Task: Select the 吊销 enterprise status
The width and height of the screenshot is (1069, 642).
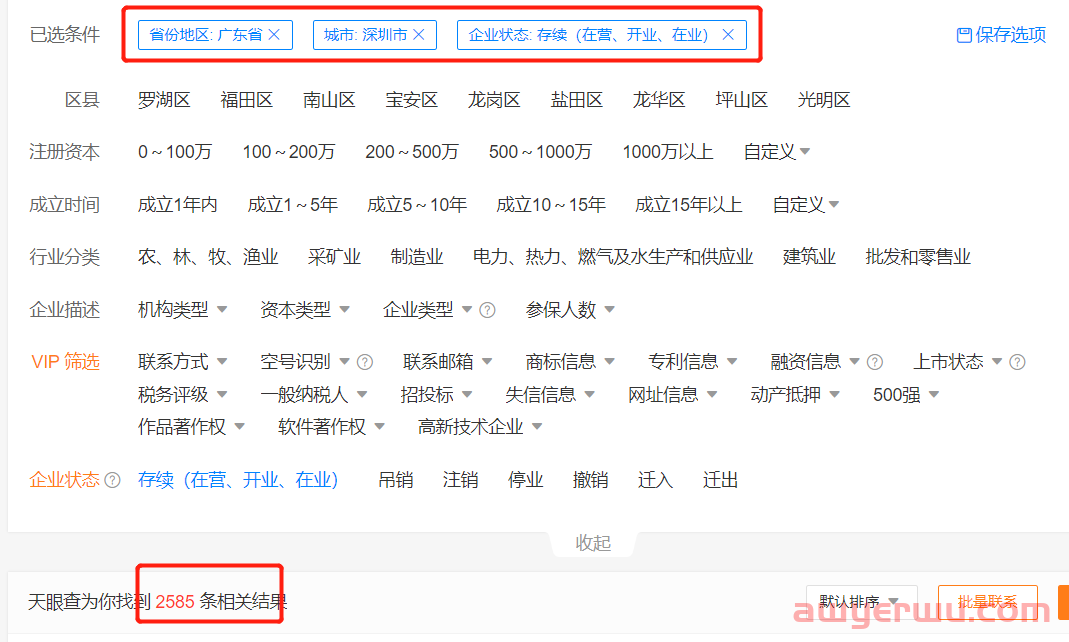Action: (395, 480)
